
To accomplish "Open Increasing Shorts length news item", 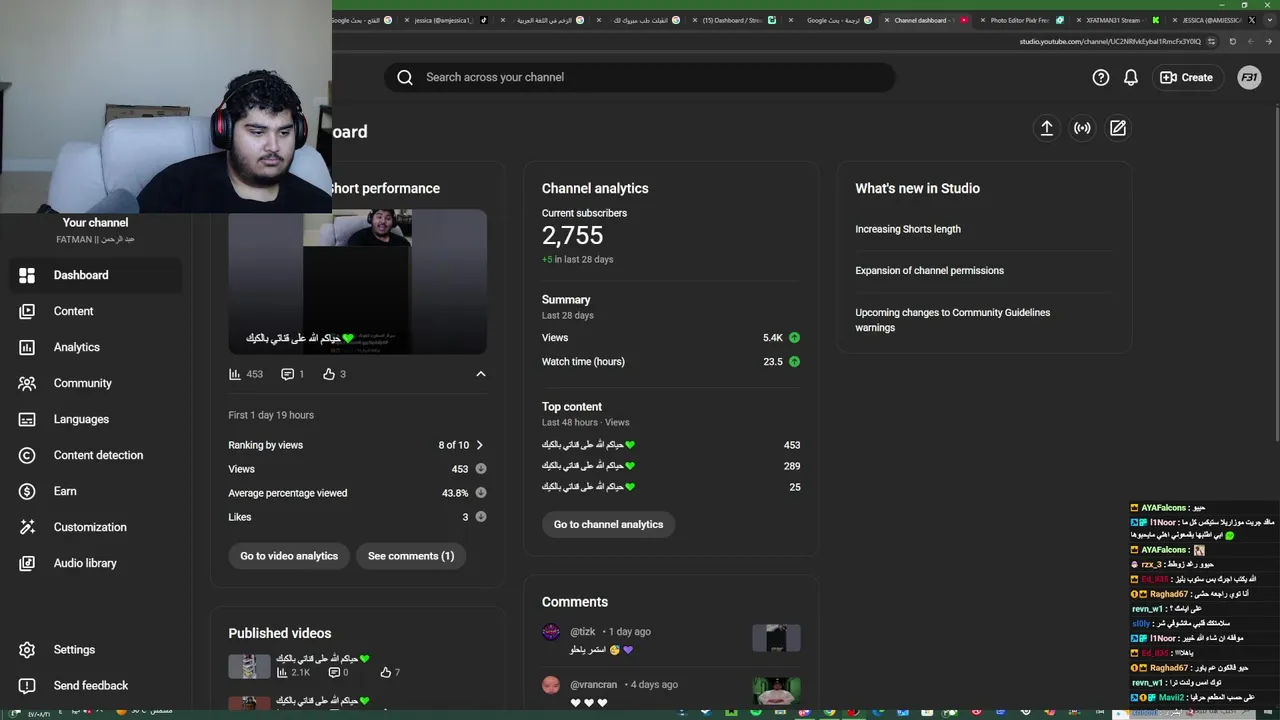I will 908,229.
